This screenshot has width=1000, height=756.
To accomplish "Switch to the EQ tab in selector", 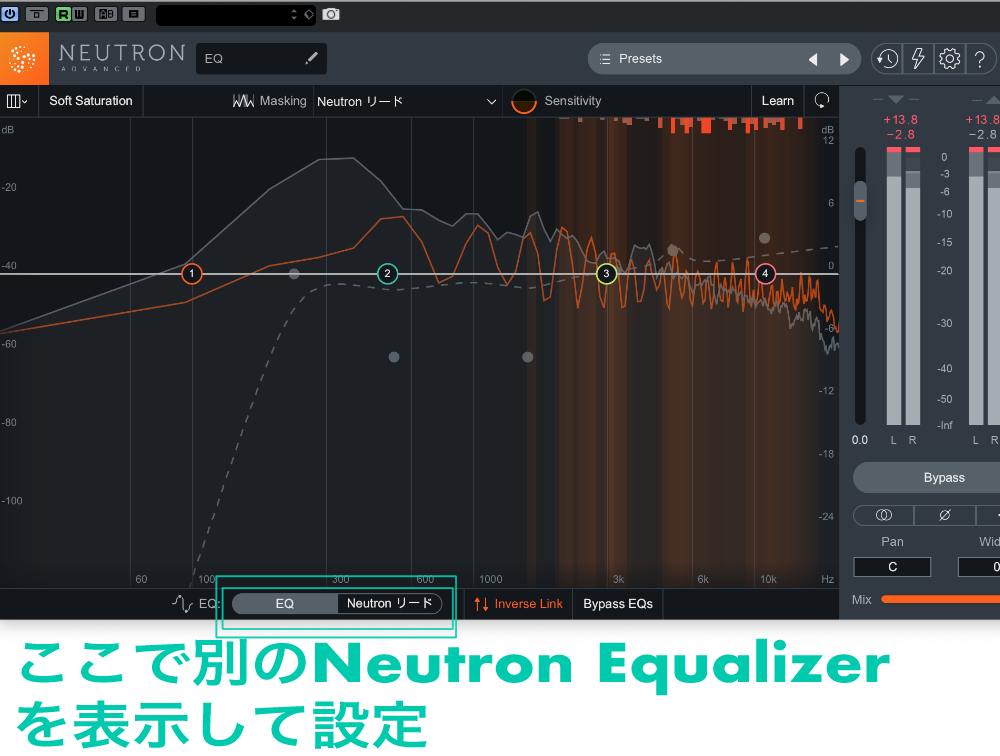I will (x=284, y=604).
